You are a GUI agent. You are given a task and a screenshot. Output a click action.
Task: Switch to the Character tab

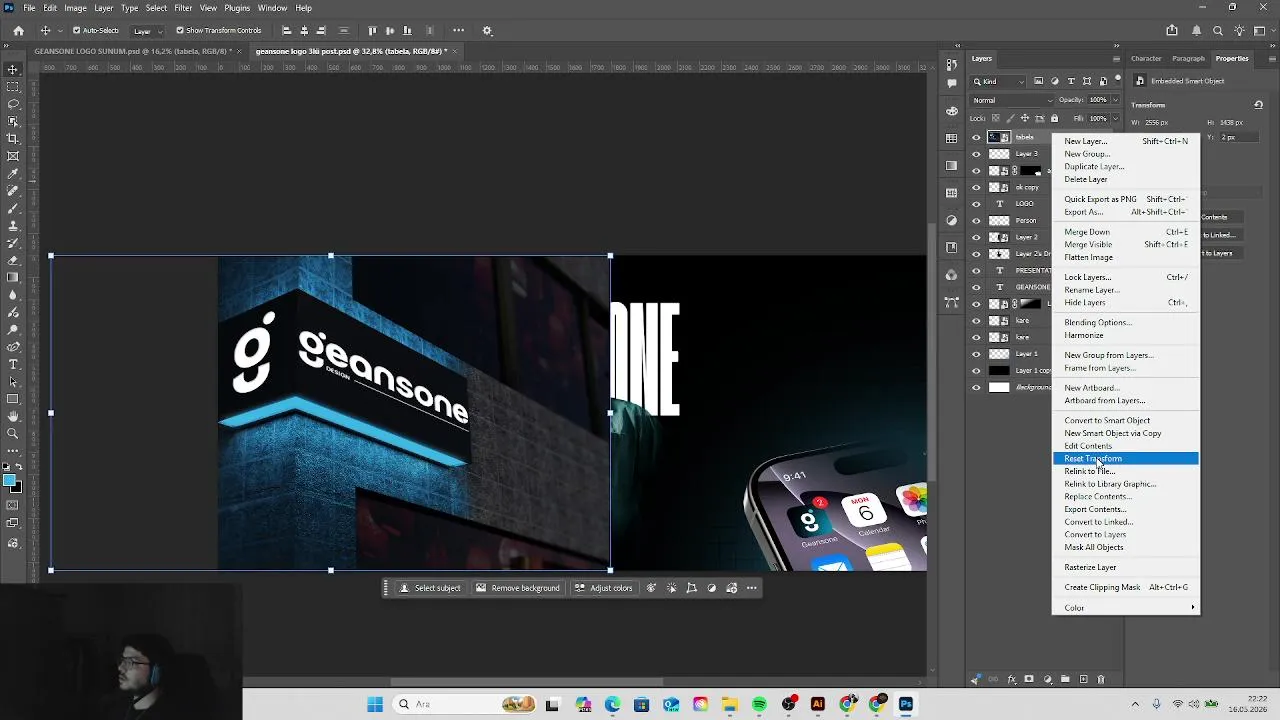(1146, 58)
